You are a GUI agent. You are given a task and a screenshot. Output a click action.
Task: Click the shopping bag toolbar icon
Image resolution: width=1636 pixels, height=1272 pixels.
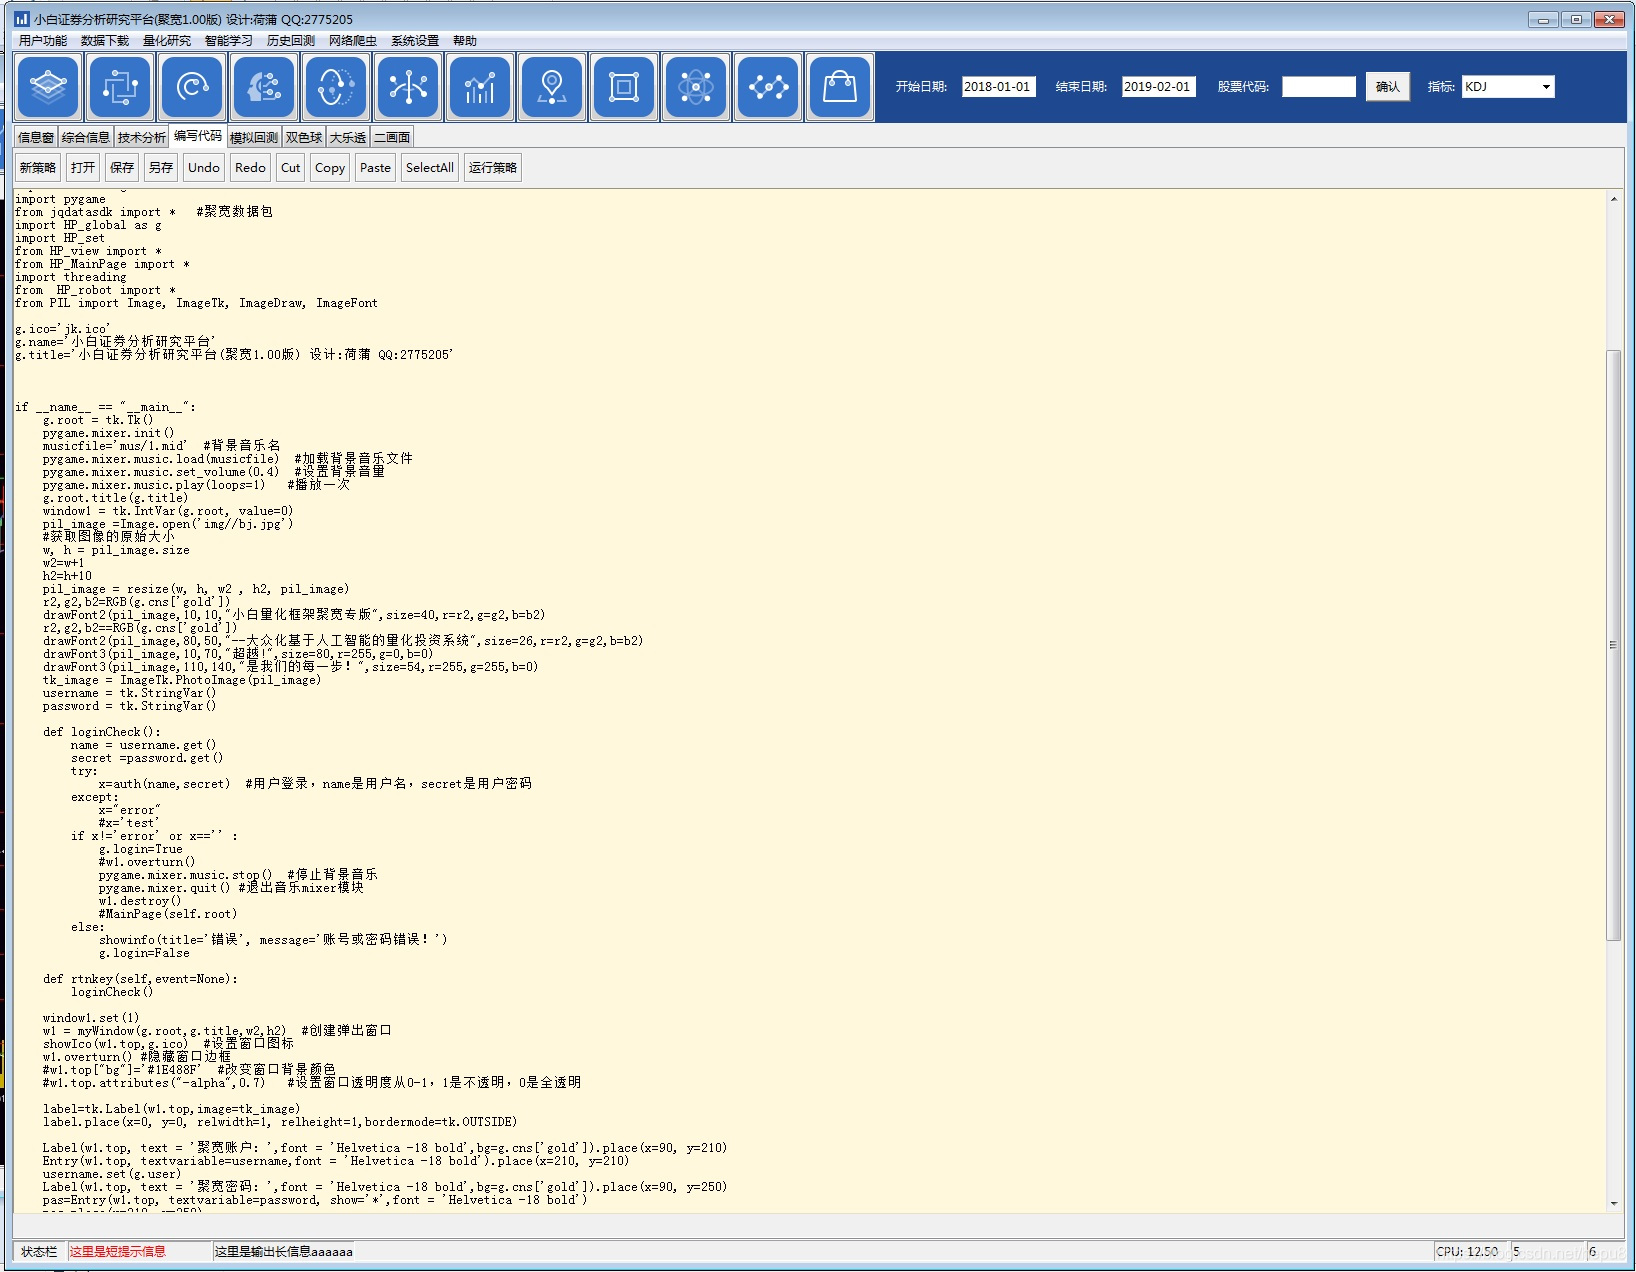tap(840, 87)
